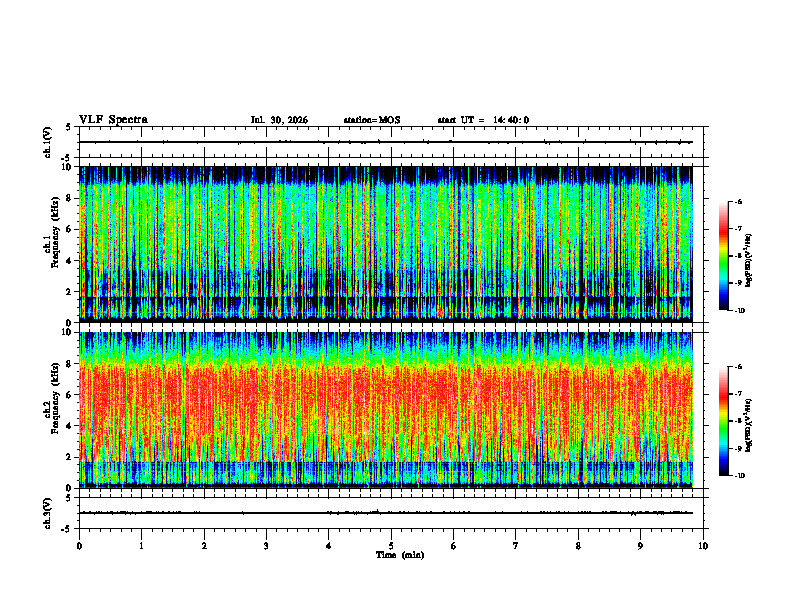This screenshot has height=612, width=792.
Task: Select the "start UT = 14:40:0" text
Action: 483,120
